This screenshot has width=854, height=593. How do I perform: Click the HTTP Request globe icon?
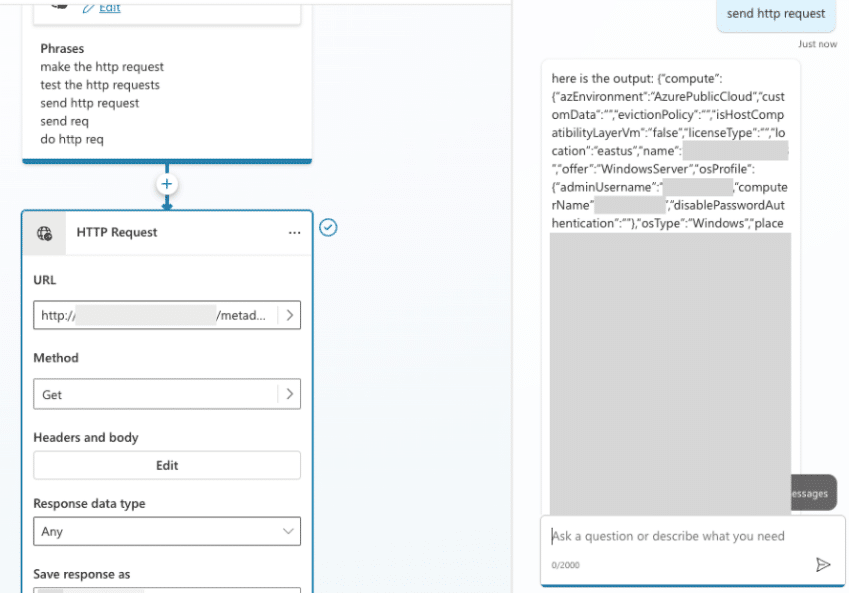point(45,233)
